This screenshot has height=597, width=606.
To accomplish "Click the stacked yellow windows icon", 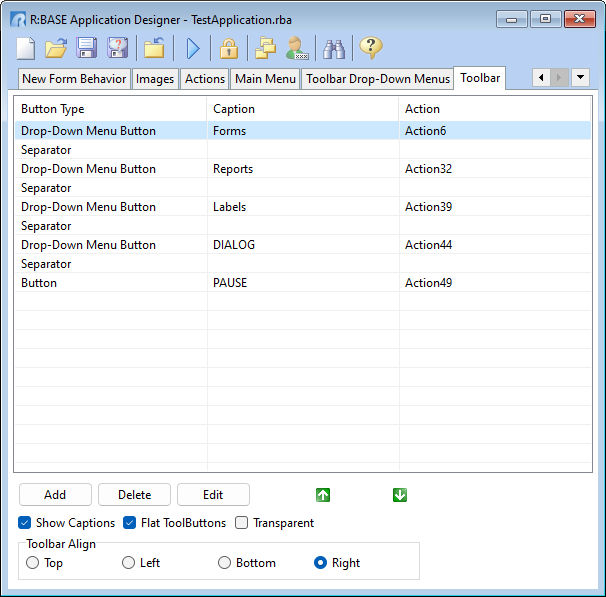I will pyautogui.click(x=266, y=48).
